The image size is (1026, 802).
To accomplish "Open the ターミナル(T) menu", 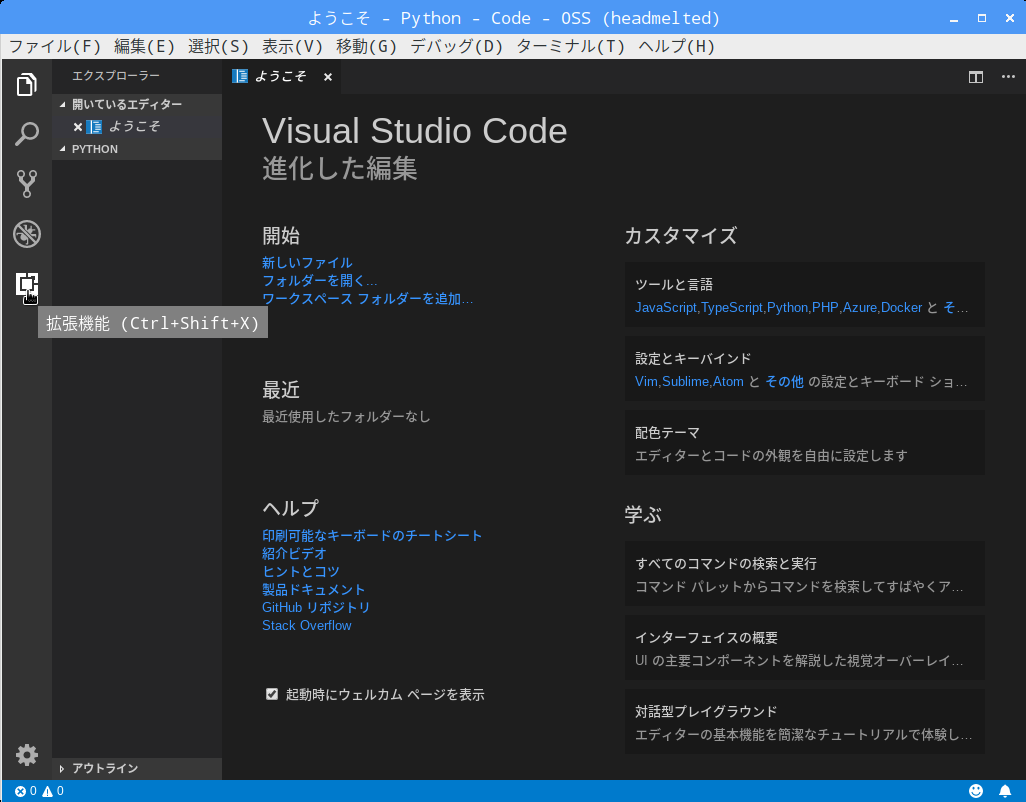I will point(571,46).
